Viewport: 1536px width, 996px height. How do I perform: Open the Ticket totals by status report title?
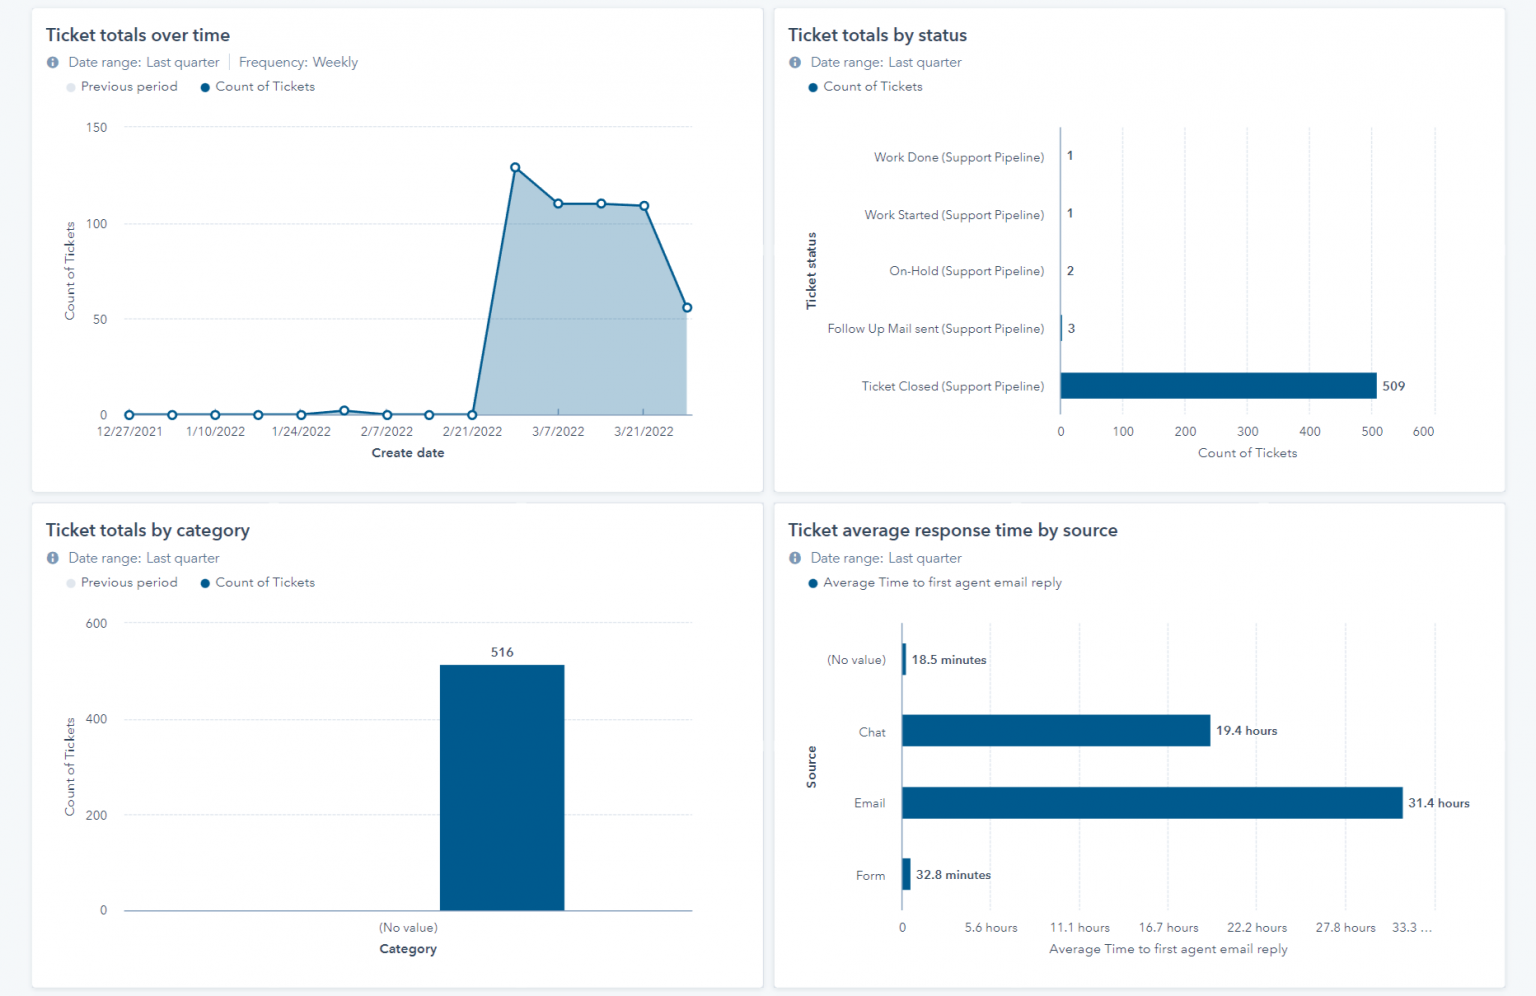877,34
